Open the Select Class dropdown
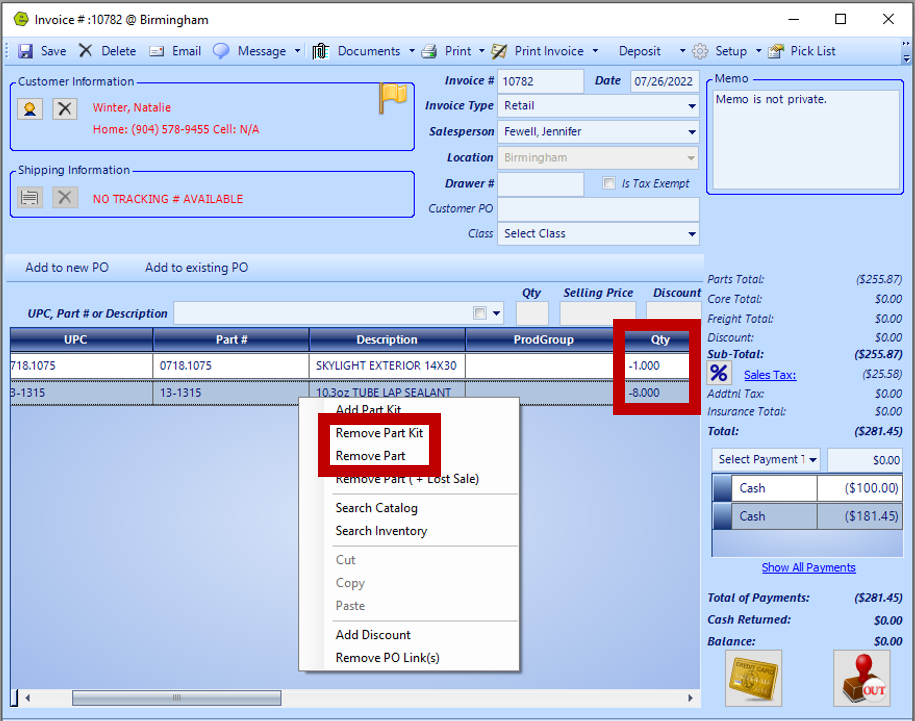 [x=692, y=234]
